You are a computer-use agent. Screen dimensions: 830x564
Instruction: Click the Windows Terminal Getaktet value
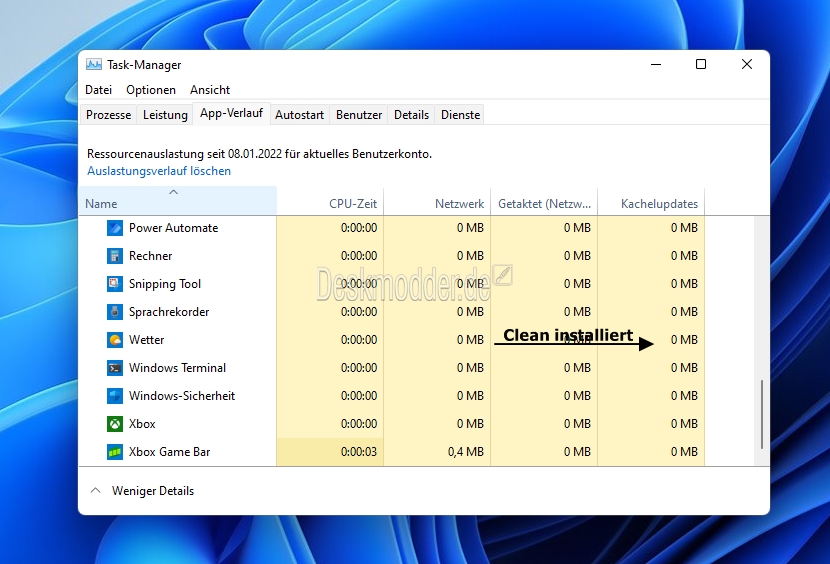point(577,368)
